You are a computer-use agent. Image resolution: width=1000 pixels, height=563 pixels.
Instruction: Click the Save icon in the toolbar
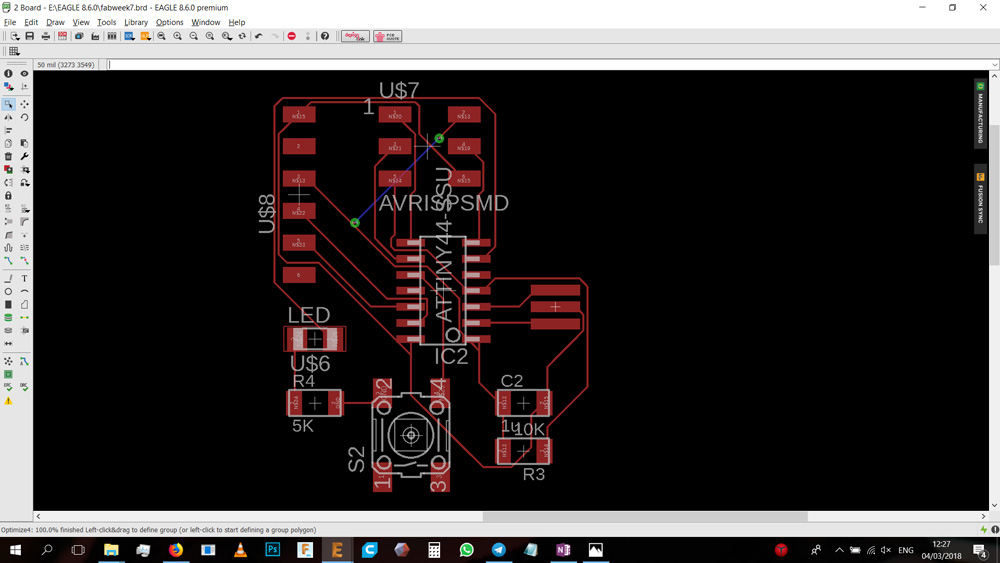30,36
